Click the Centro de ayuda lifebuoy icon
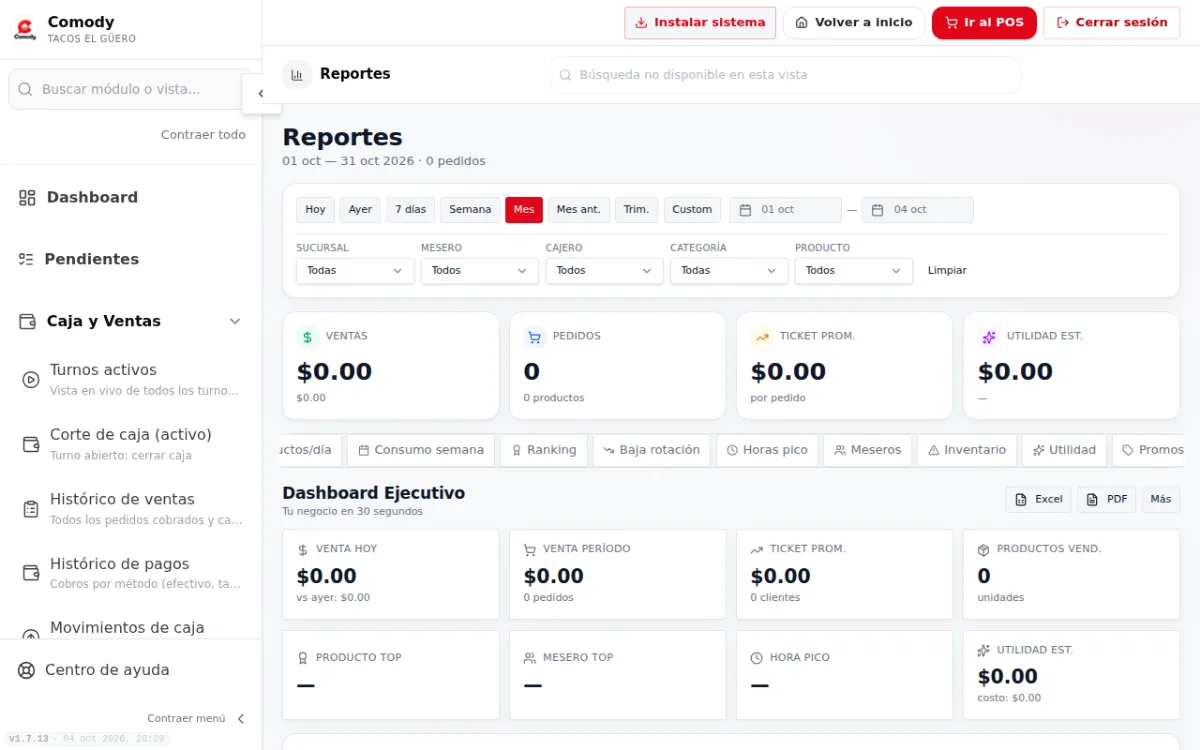The height and width of the screenshot is (750, 1200). pos(27,670)
